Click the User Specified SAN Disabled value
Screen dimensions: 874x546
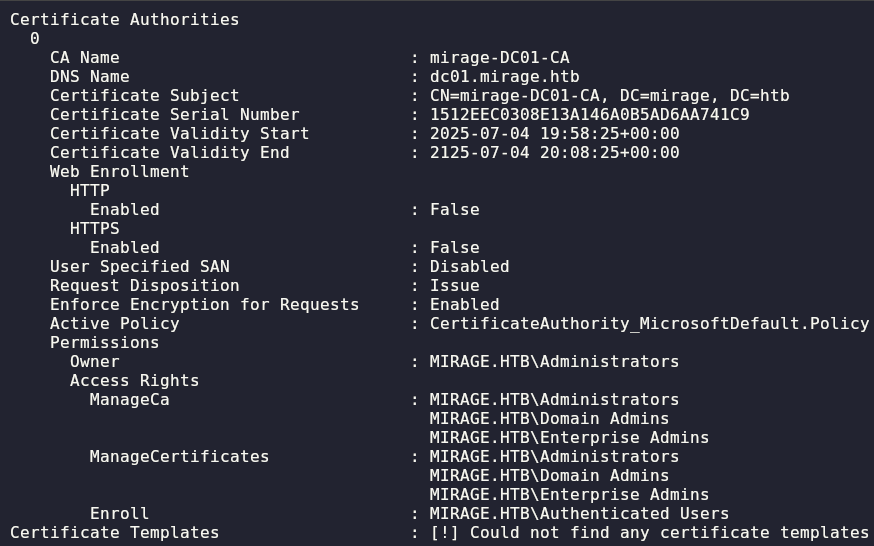(469, 266)
